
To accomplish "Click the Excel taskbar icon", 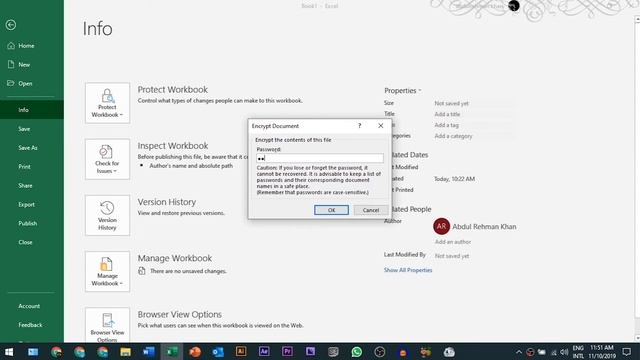I will (x=172, y=352).
